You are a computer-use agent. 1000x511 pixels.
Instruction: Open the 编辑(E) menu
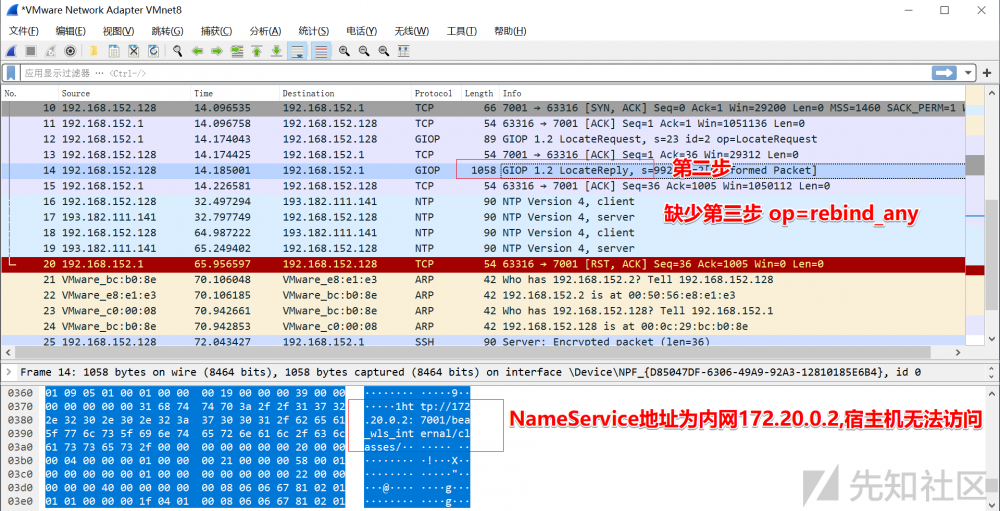click(x=70, y=31)
